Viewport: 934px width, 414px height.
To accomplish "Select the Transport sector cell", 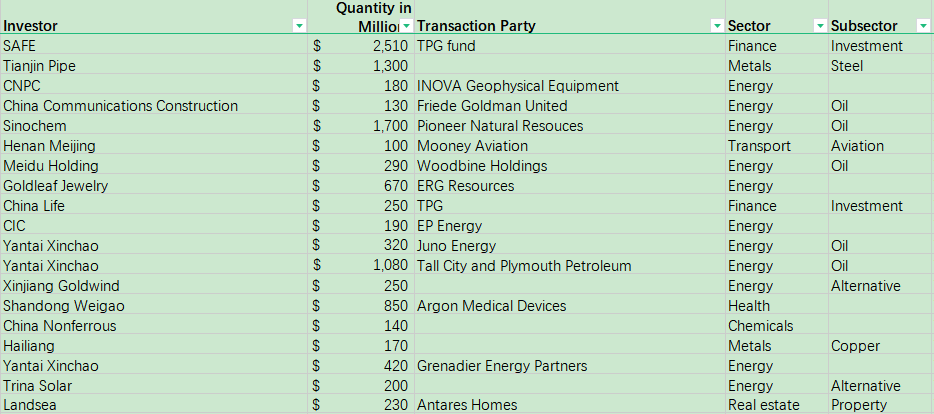I will coord(759,146).
